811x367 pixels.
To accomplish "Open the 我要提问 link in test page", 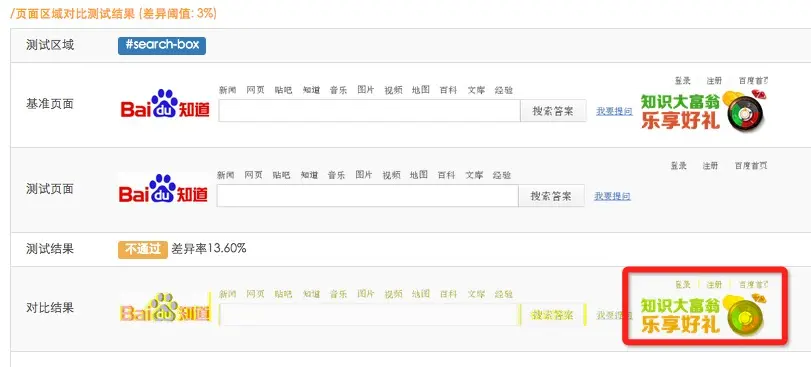I will pos(612,196).
